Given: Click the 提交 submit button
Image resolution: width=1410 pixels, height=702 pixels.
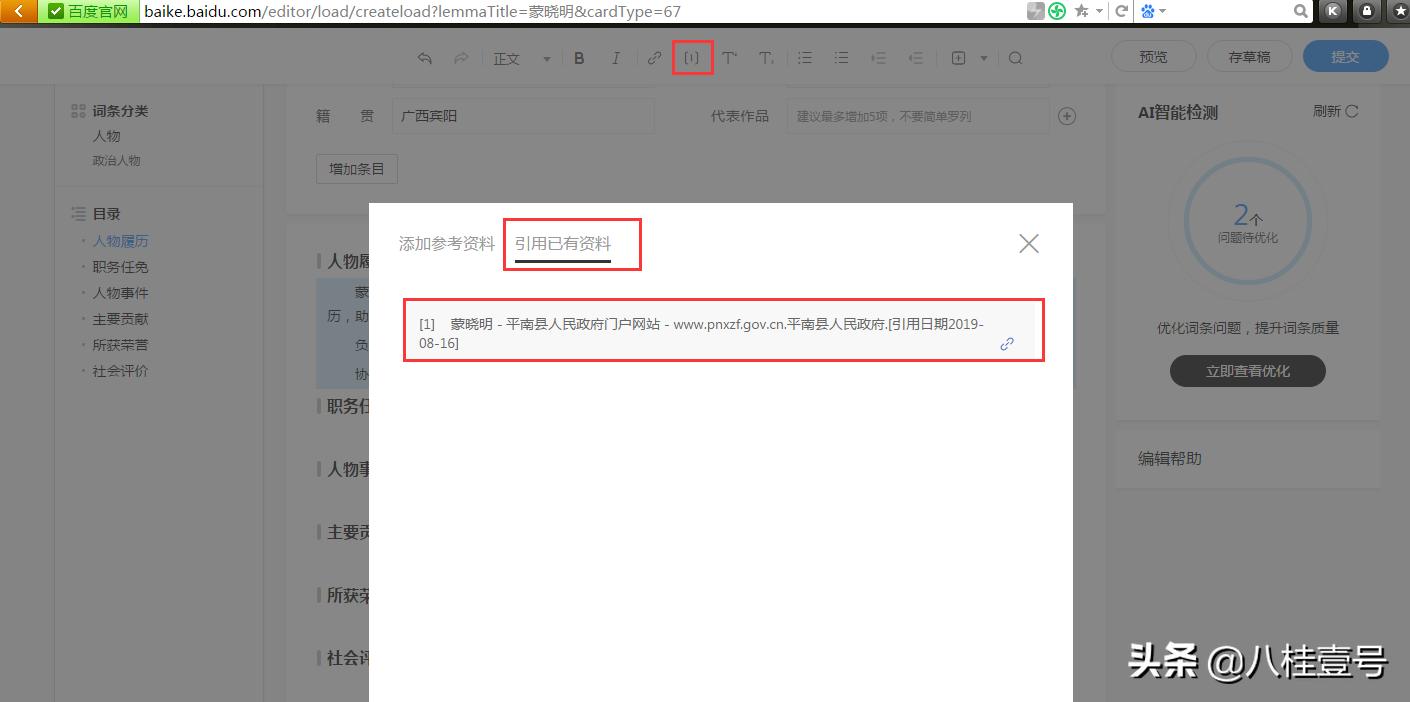Looking at the screenshot, I should [1345, 56].
